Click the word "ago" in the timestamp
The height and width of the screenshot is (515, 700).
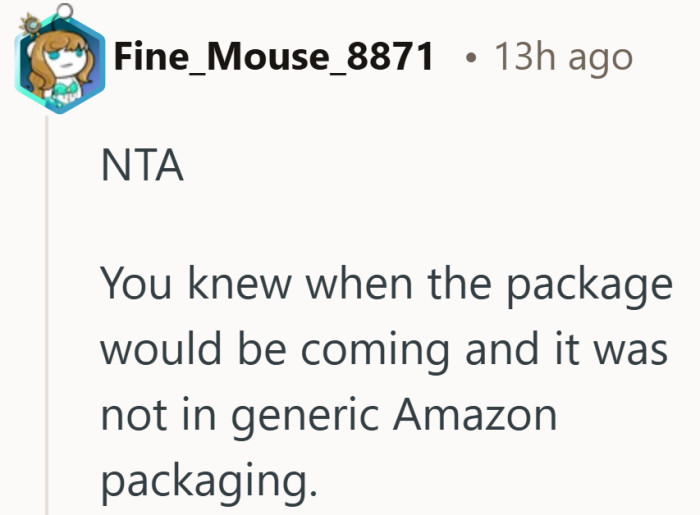tap(599, 59)
